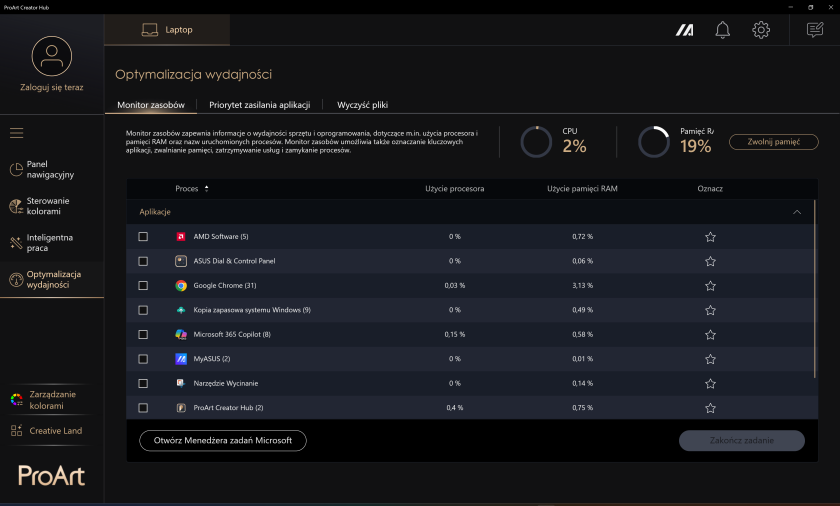This screenshot has height=506, width=840.
Task: Tick the Microsoft 365 Copilot checkbox
Action: 143,335
